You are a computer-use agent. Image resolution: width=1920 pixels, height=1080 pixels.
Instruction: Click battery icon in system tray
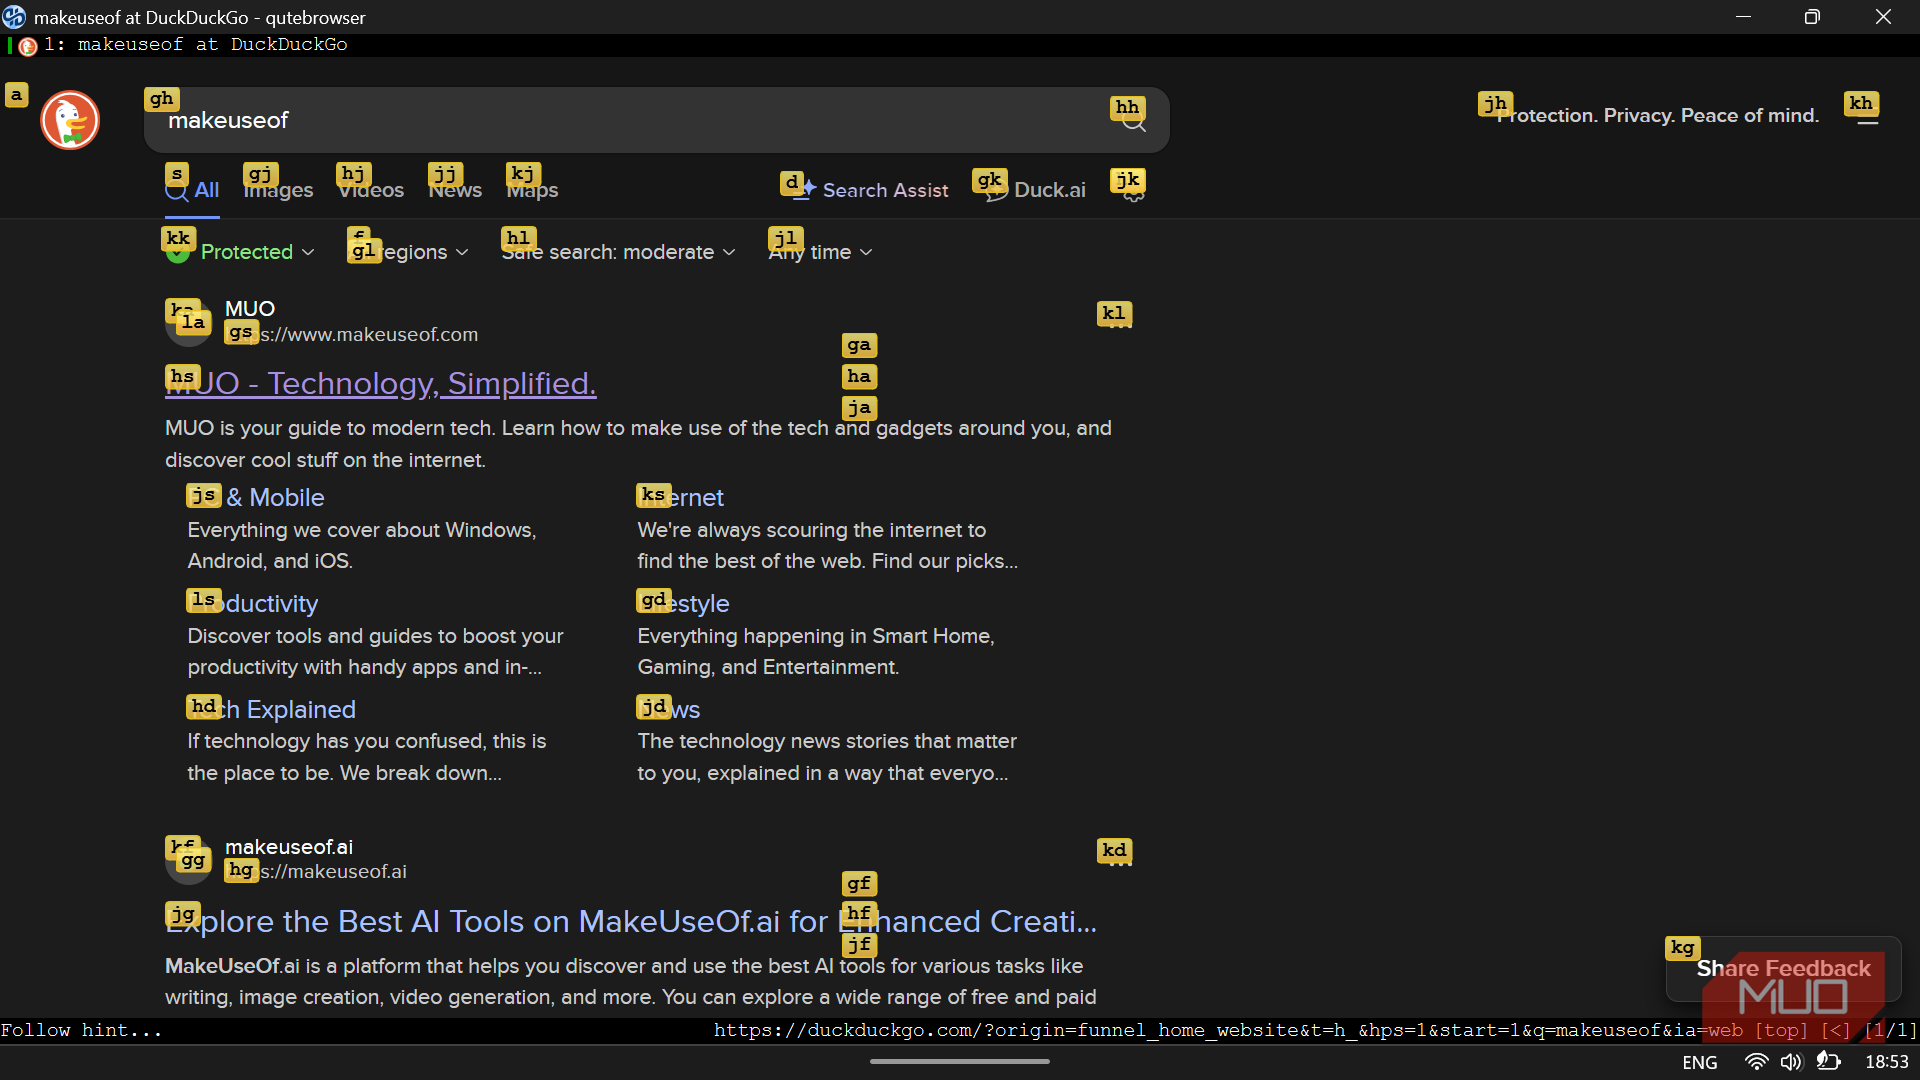point(1828,1062)
